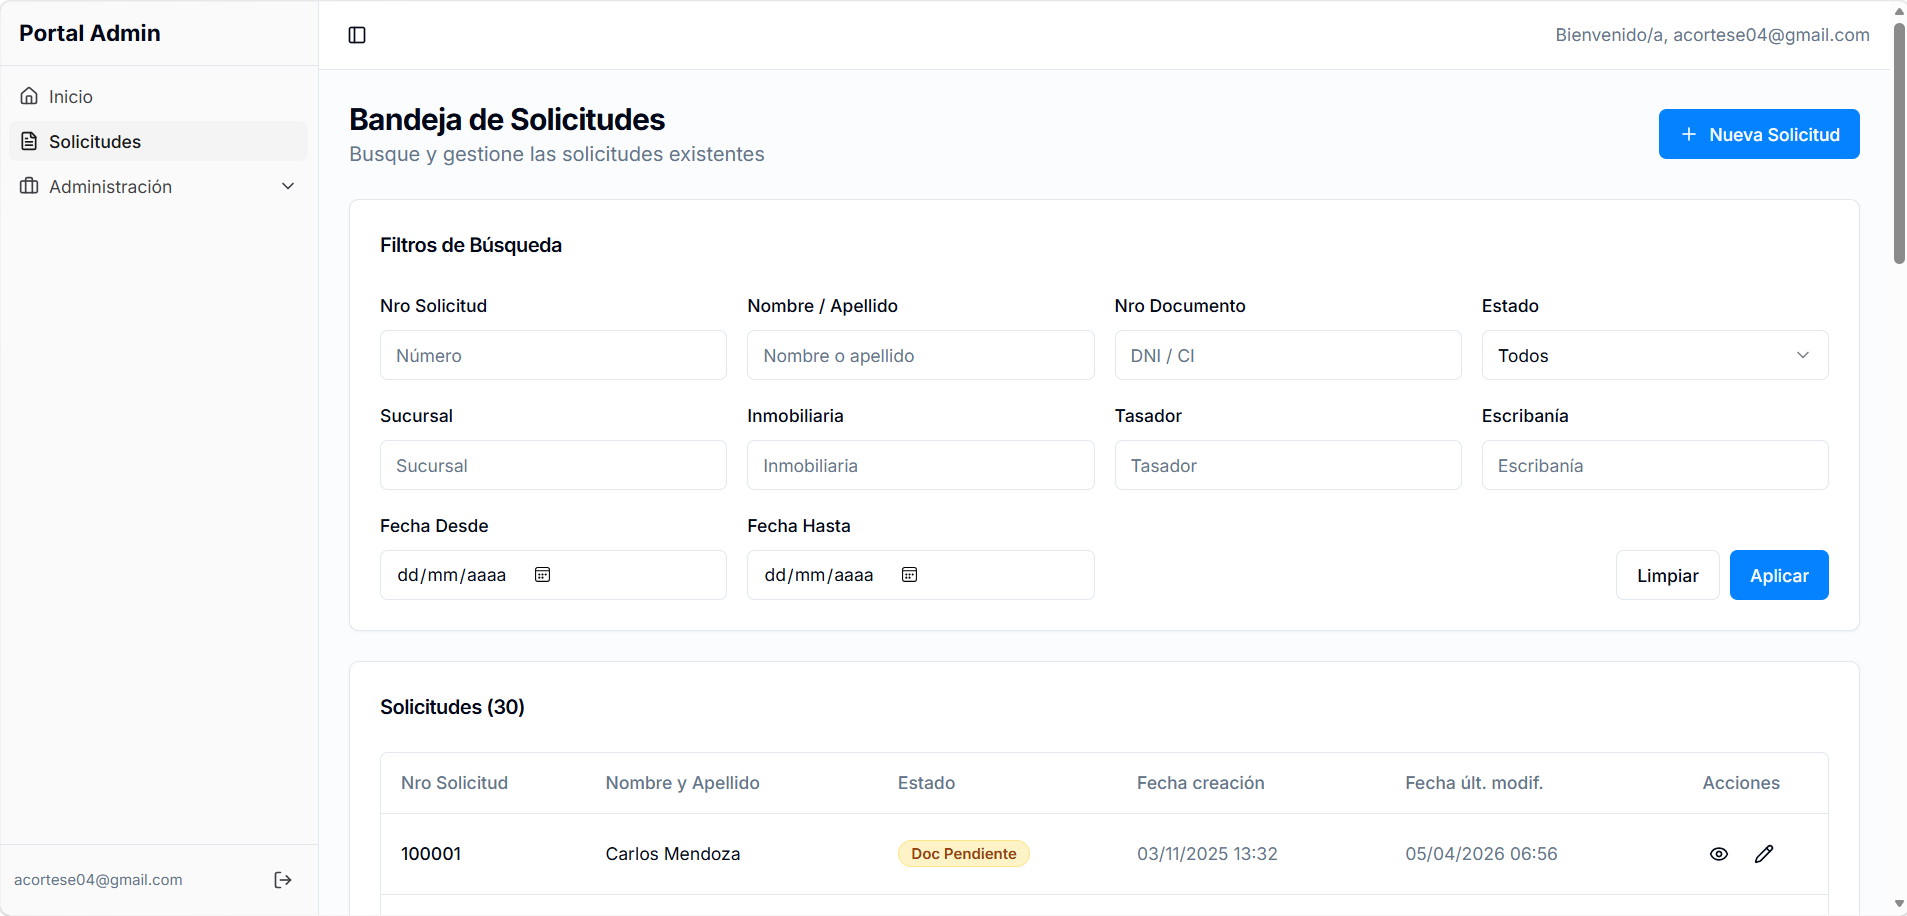Viewport: 1907px width, 916px height.
Task: Edit solicitud 100001 with the pencil icon
Action: point(1766,853)
